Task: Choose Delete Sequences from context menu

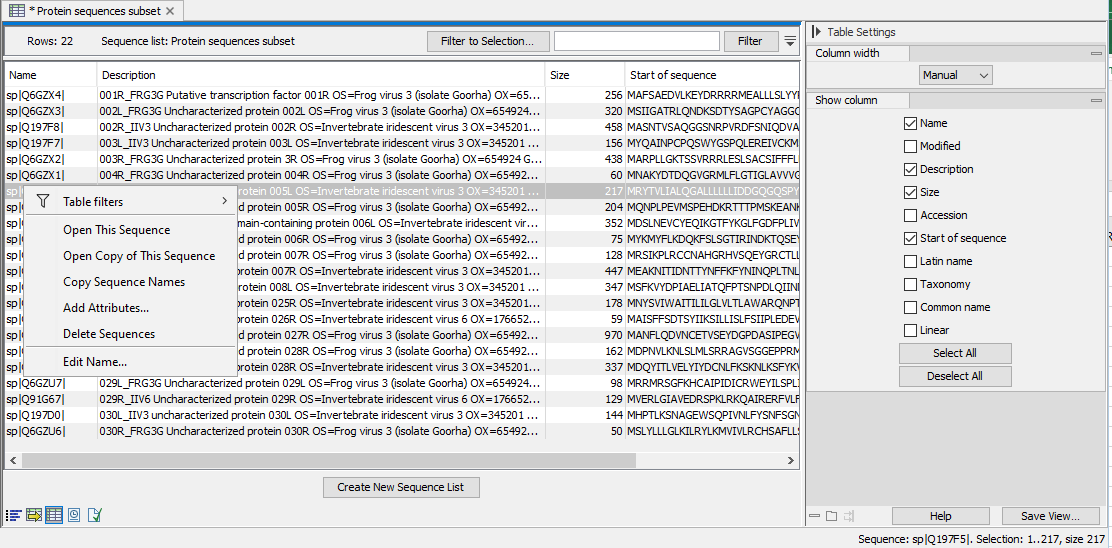Action: 109,334
